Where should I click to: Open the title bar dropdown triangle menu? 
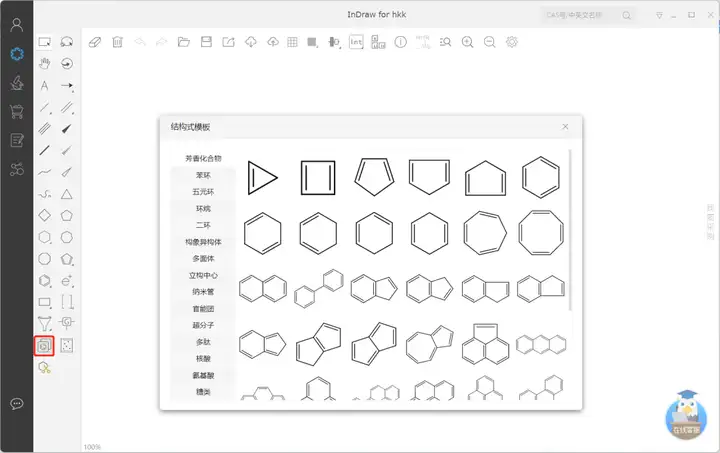coord(659,16)
